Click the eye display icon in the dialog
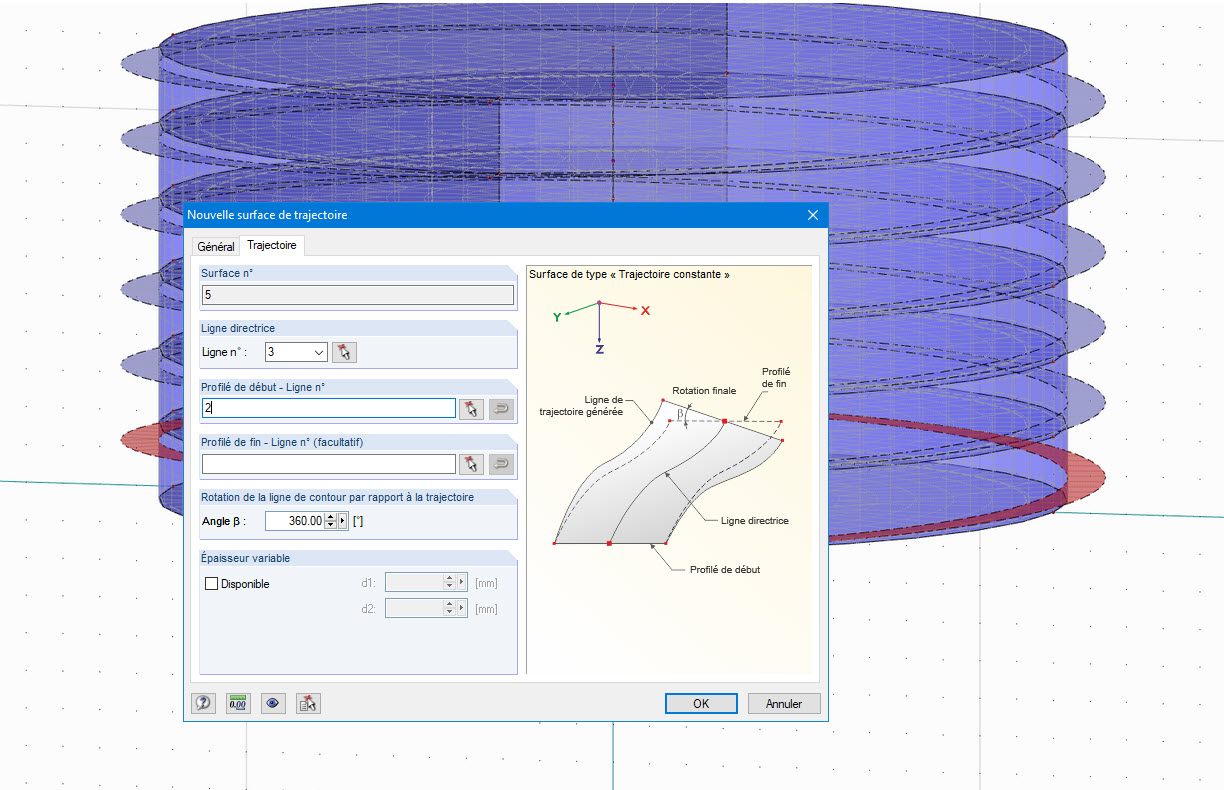This screenshot has width=1224, height=790. [273, 703]
